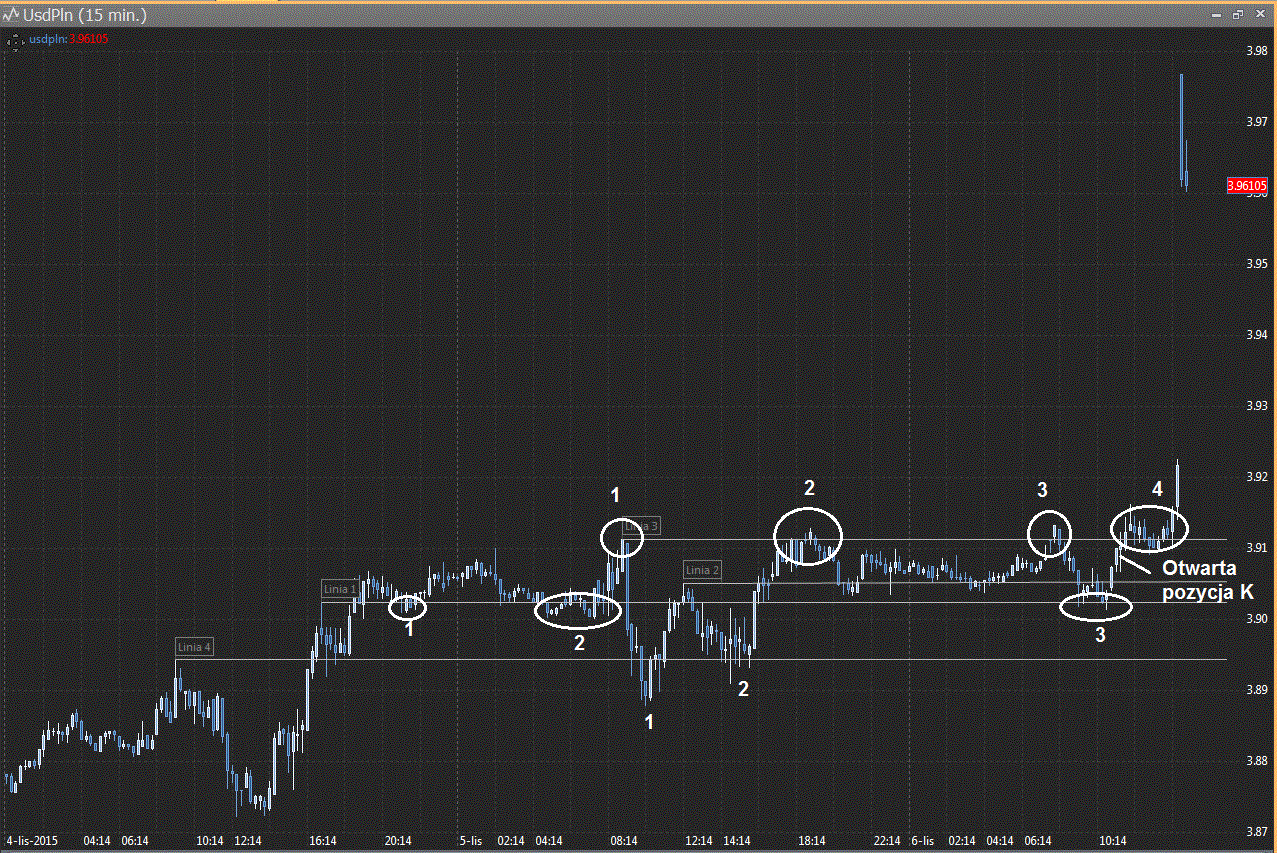Click the 3.93 price axis label
Viewport: 1277px width, 853px height.
[1256, 406]
